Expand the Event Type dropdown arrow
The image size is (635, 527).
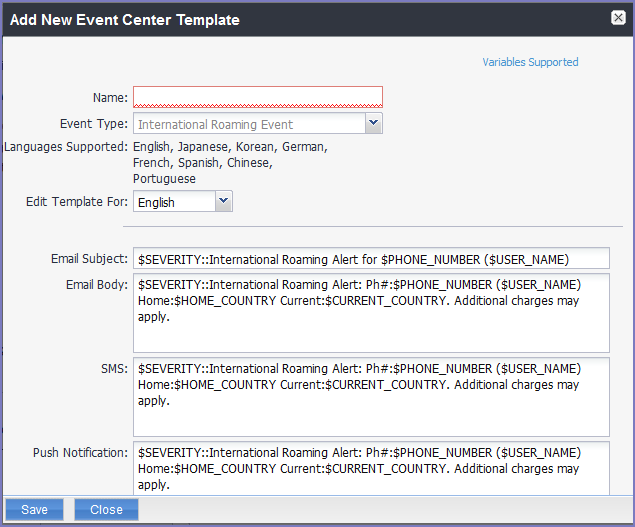pos(373,123)
